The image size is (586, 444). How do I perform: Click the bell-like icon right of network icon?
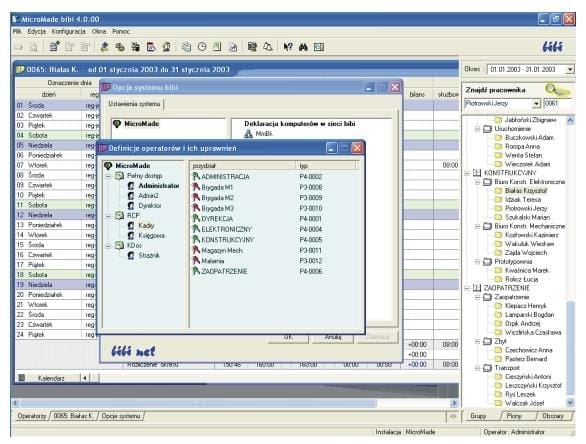pyautogui.click(x=268, y=47)
